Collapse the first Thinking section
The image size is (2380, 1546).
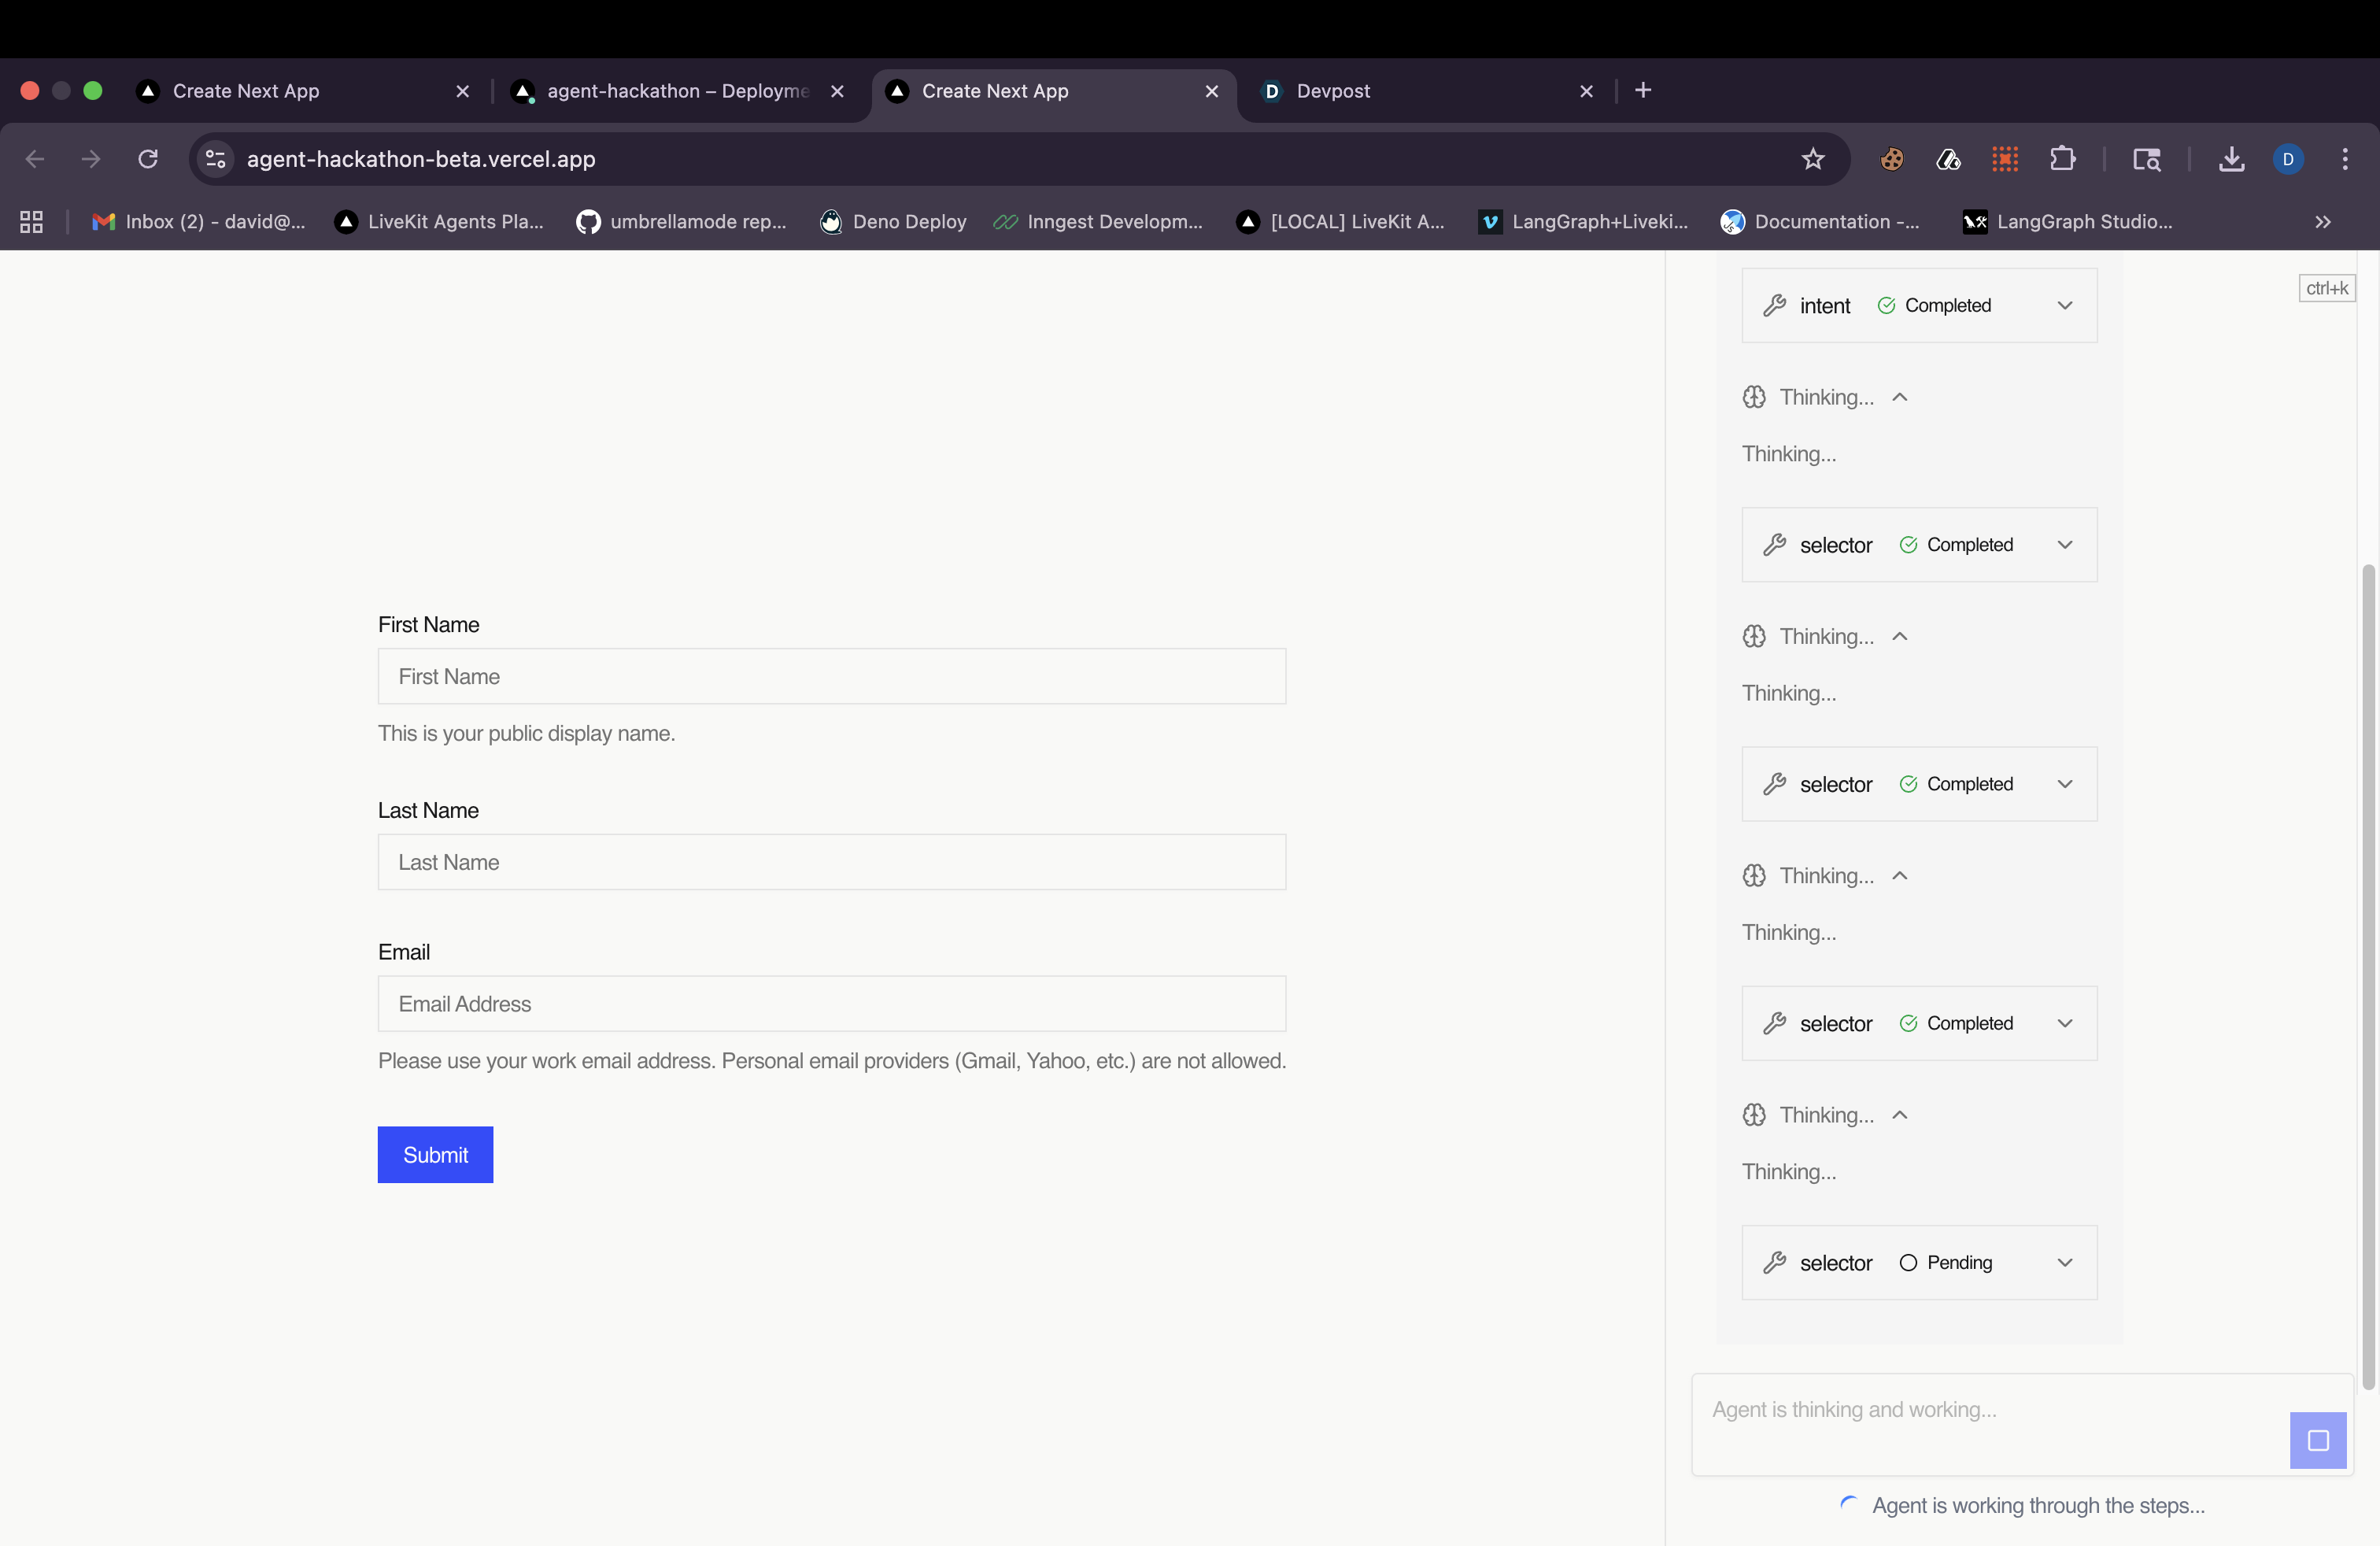(x=1899, y=398)
